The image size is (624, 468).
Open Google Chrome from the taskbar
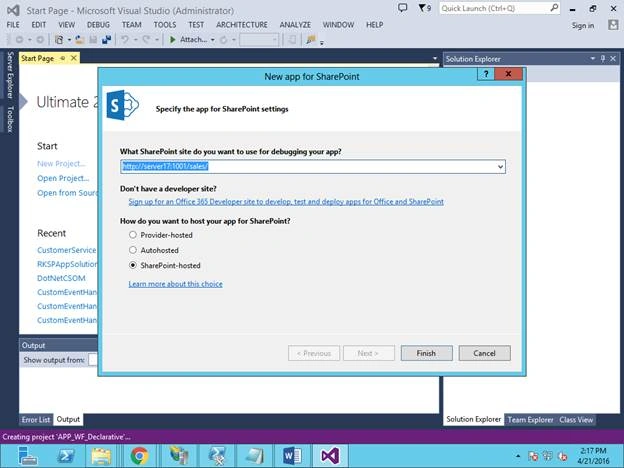(x=139, y=456)
